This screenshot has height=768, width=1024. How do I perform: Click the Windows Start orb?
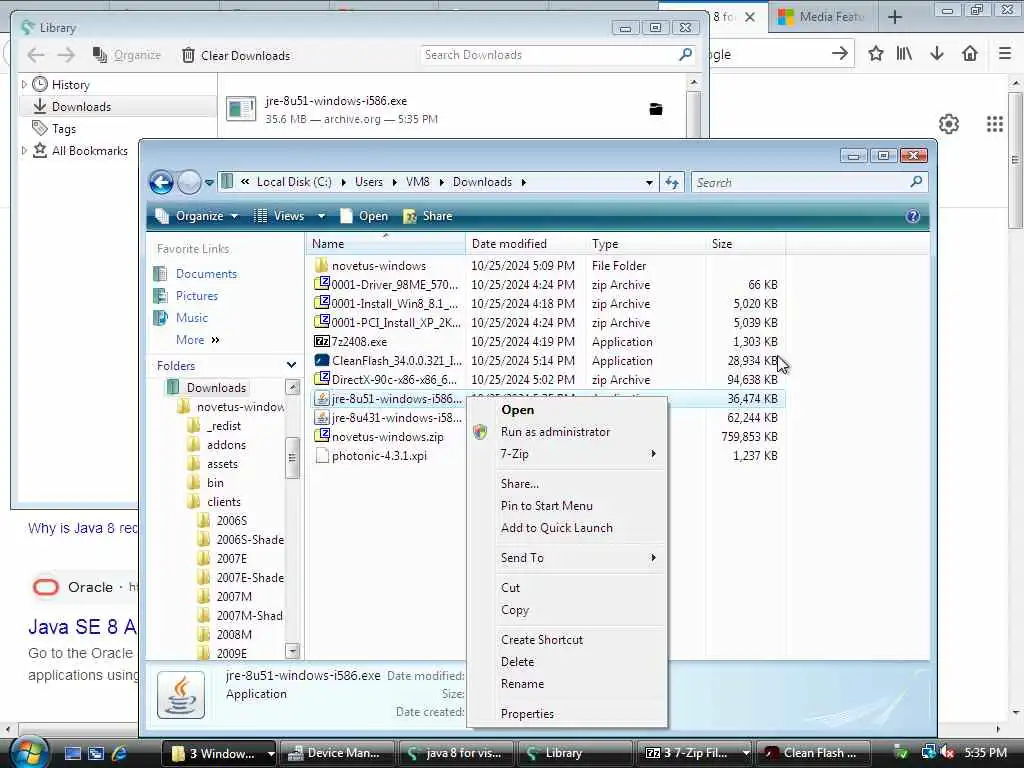[x=29, y=752]
